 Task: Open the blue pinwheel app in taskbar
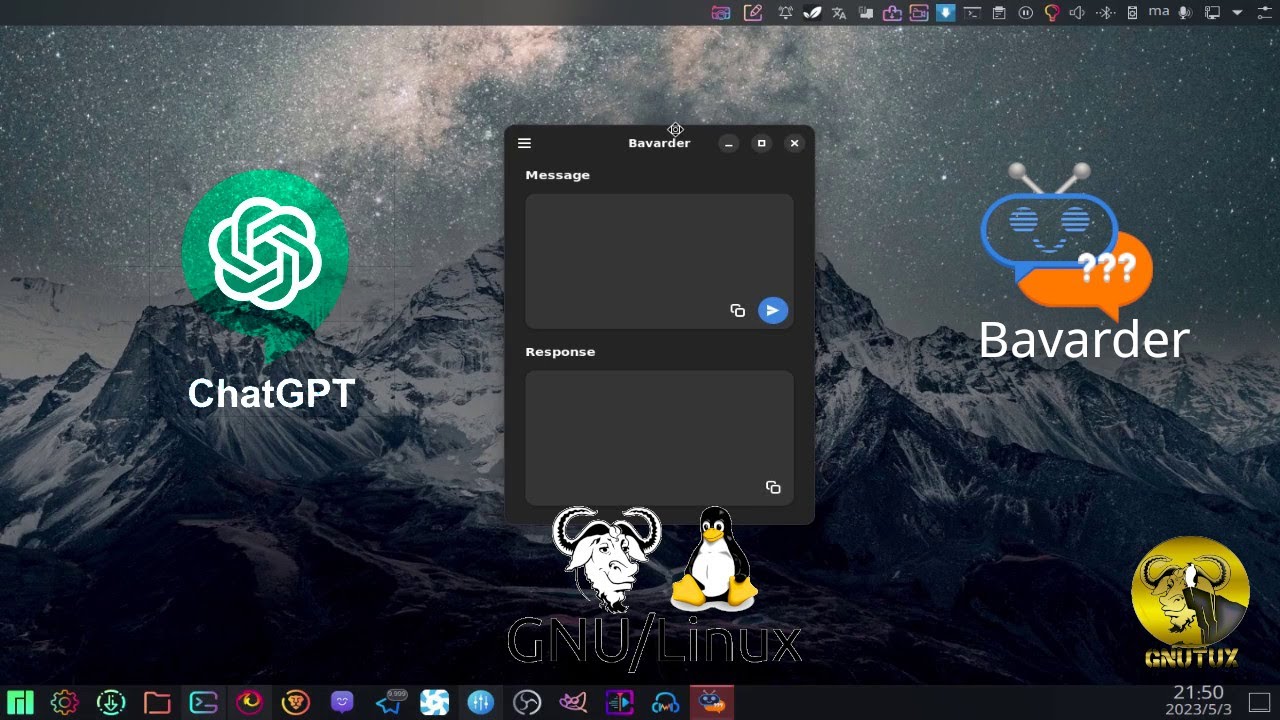pos(435,703)
